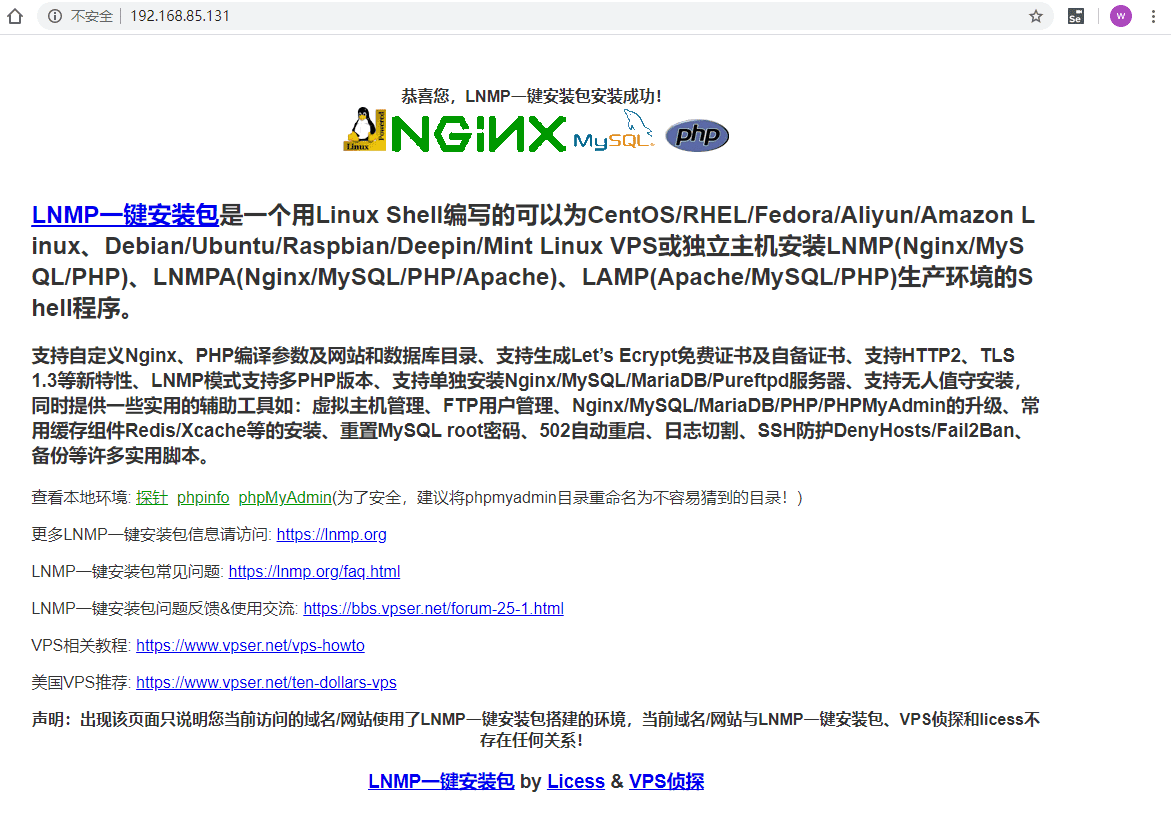Click the MySQL dolphin logo
This screenshot has height=813, width=1171.
point(614,130)
